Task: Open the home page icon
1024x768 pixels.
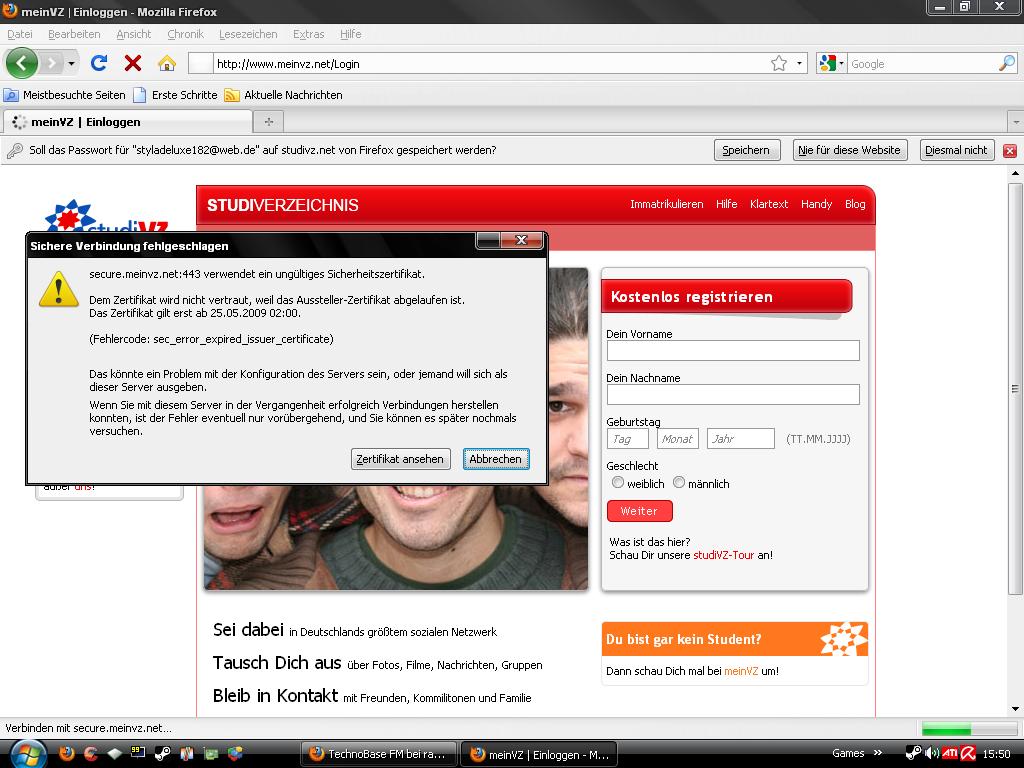Action: 167,63
